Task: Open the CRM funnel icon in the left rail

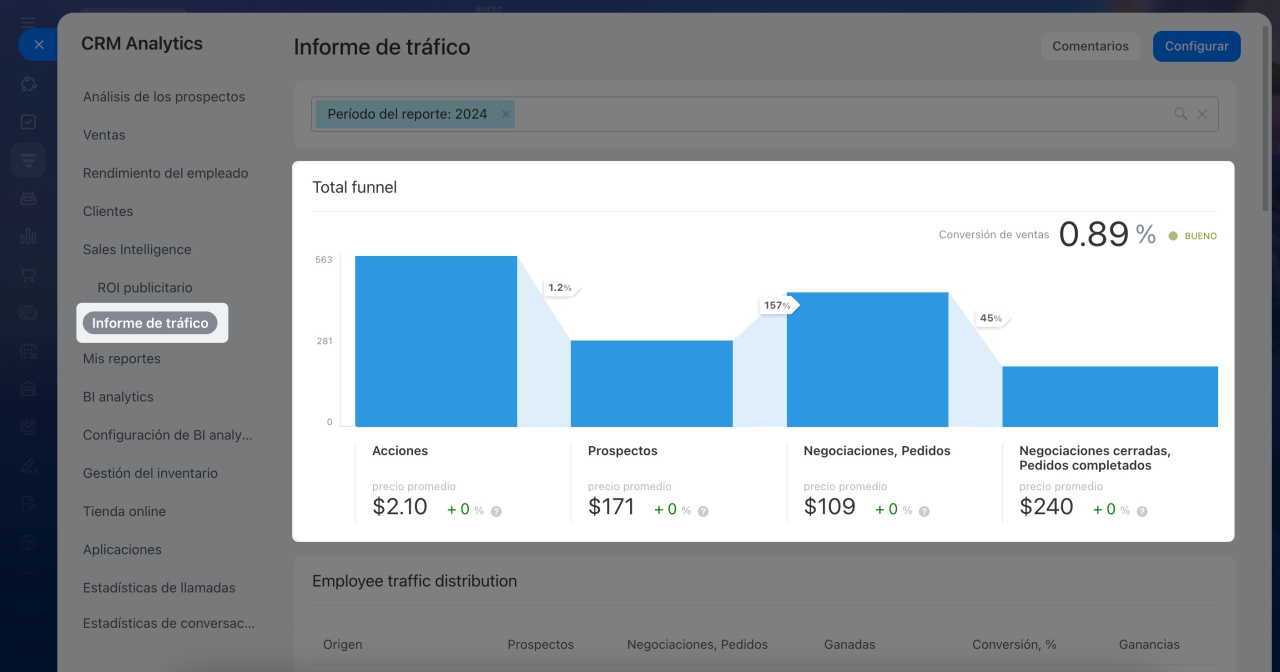Action: point(28,160)
